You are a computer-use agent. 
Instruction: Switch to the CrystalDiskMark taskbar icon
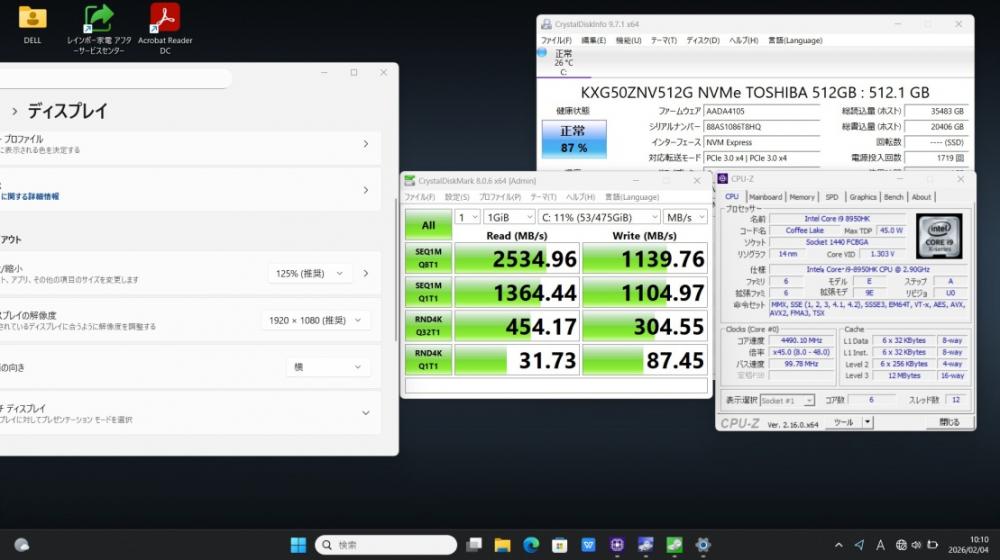674,545
